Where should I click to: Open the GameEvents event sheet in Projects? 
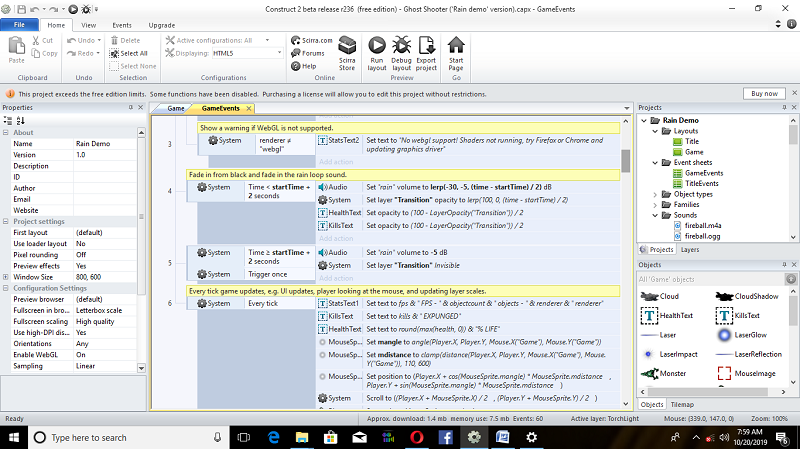pyautogui.click(x=698, y=173)
